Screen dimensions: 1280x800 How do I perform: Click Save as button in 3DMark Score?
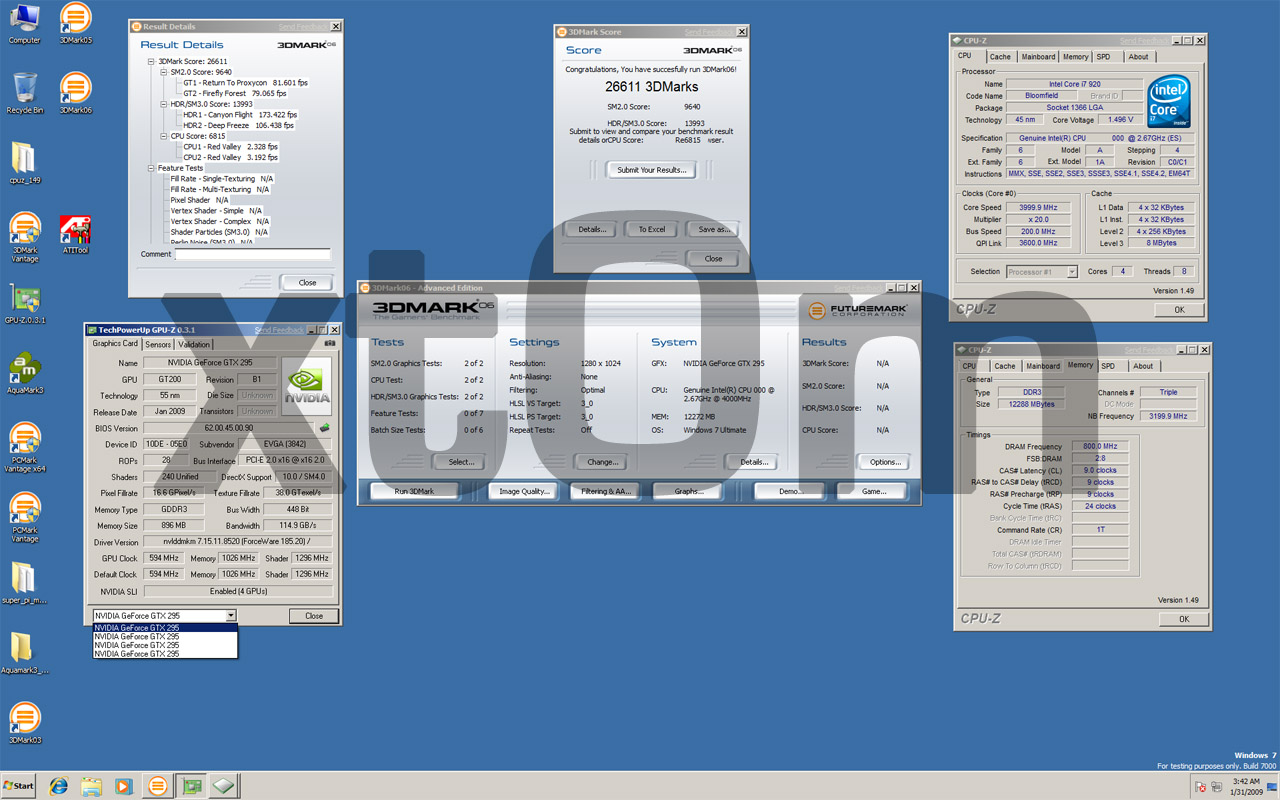[713, 229]
